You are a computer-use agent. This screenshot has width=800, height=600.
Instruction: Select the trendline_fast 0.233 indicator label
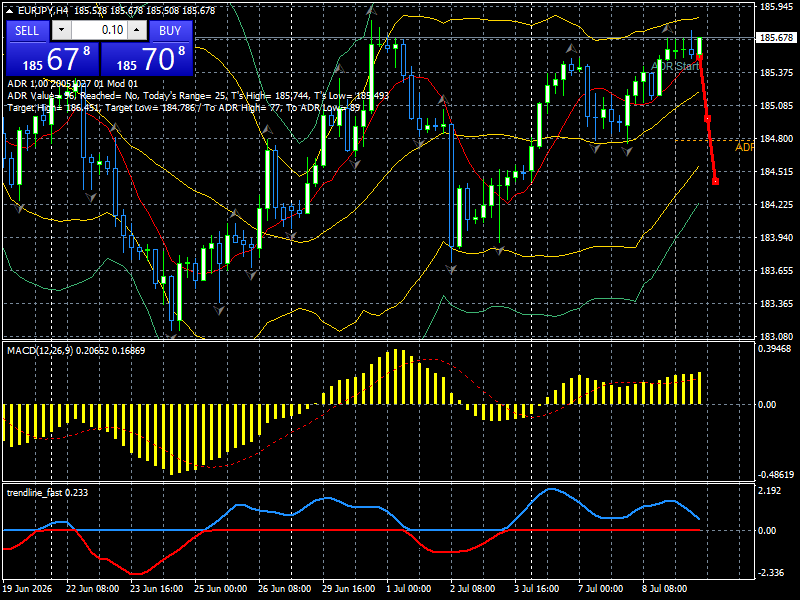[x=47, y=493]
